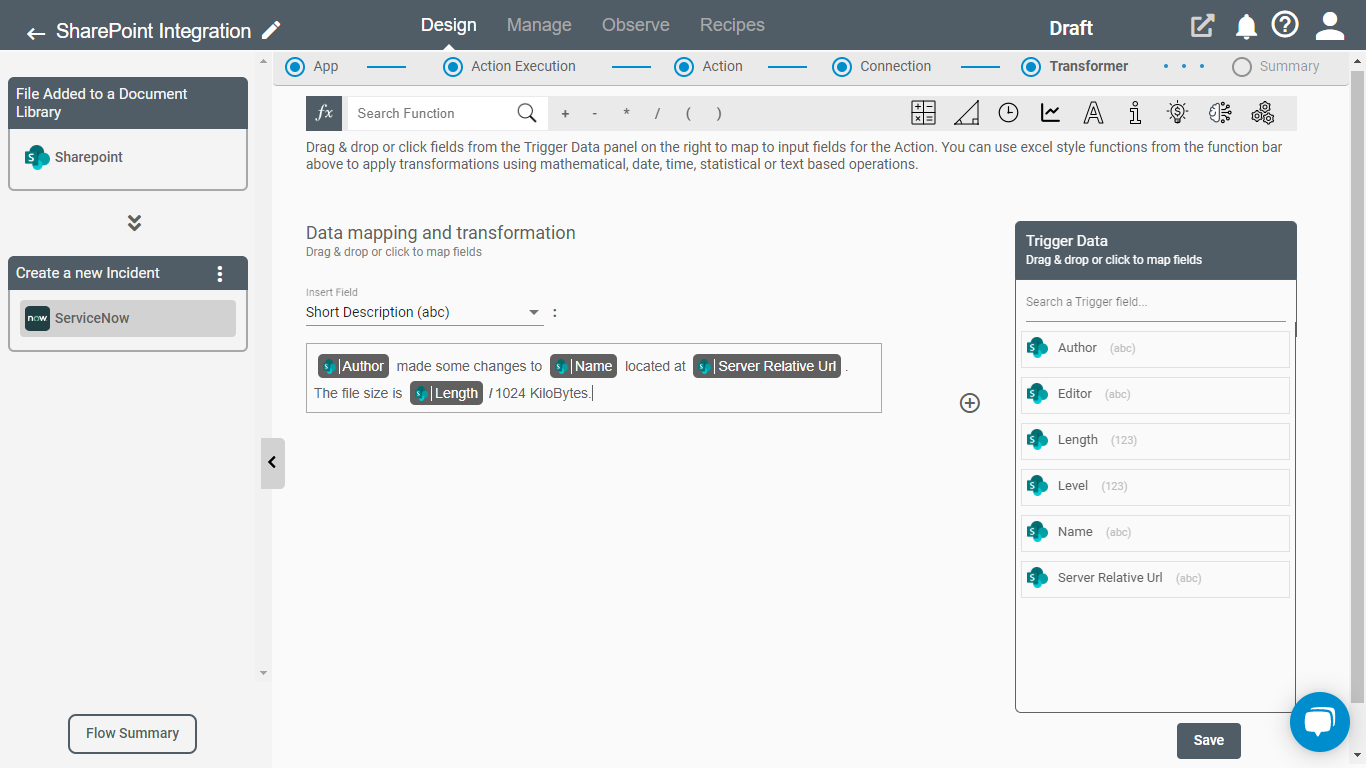Open notifications bell
1366x768 pixels.
[x=1246, y=27]
